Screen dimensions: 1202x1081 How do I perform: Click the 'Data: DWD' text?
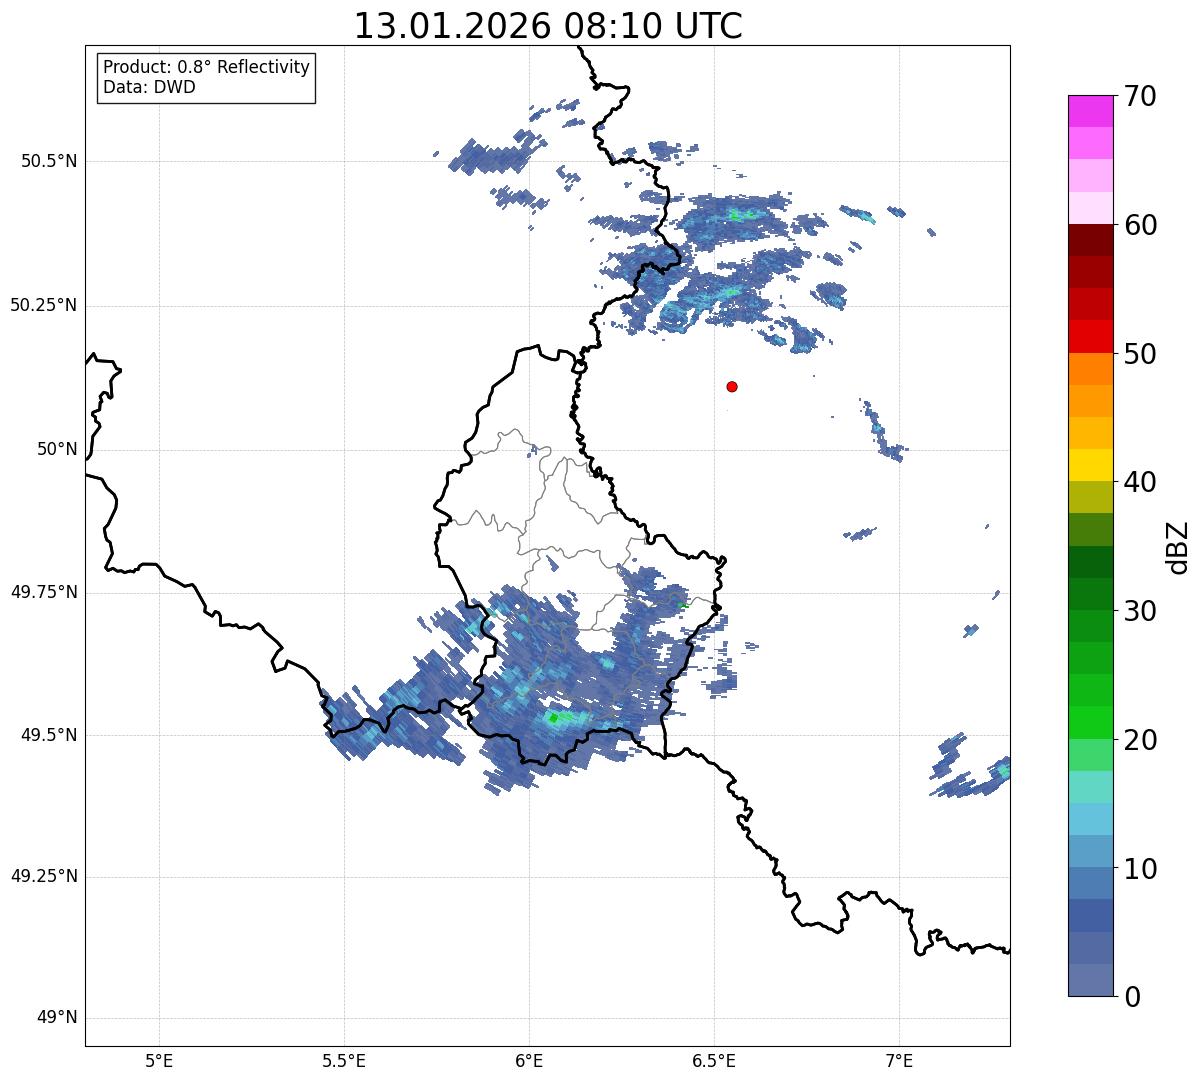[x=149, y=87]
